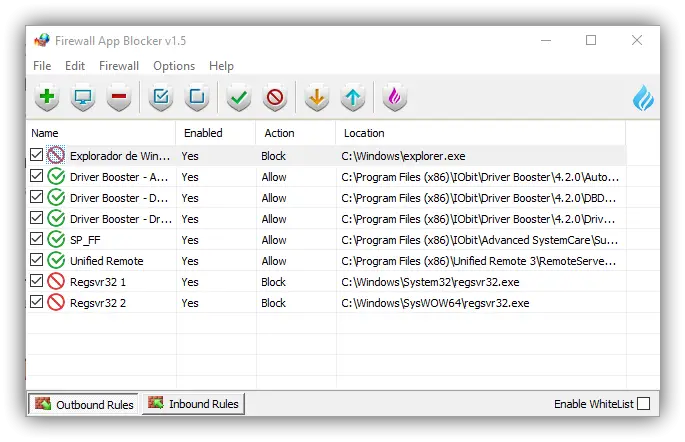Image resolution: width=685 pixels, height=442 pixels.
Task: Click the blue flame logo at toolbar right
Action: [643, 97]
